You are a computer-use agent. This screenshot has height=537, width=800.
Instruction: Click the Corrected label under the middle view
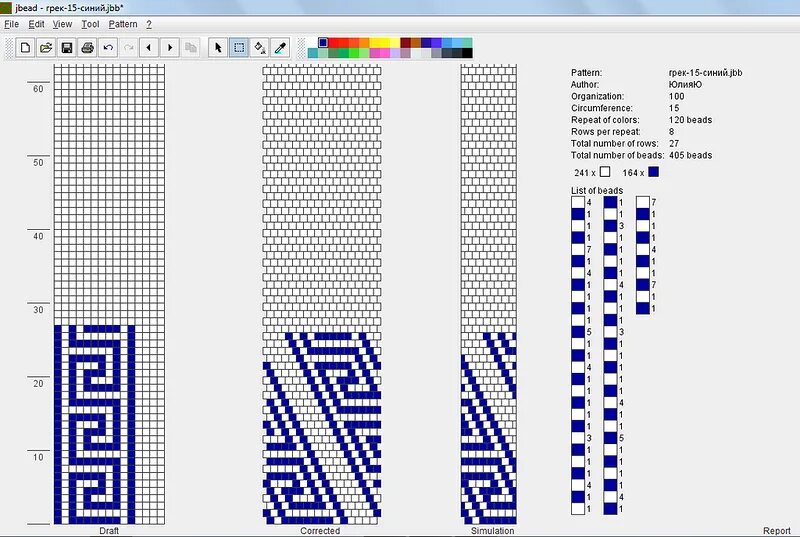pos(320,531)
